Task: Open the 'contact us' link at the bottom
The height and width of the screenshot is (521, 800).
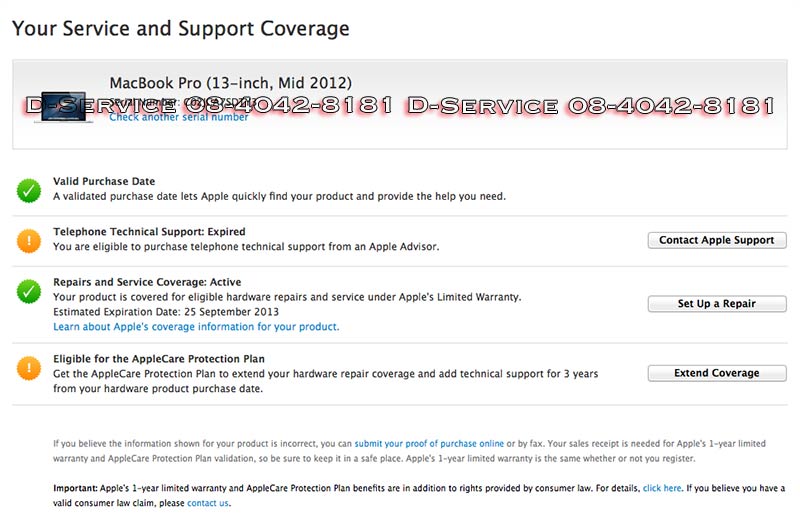Action: pyautogui.click(x=207, y=503)
